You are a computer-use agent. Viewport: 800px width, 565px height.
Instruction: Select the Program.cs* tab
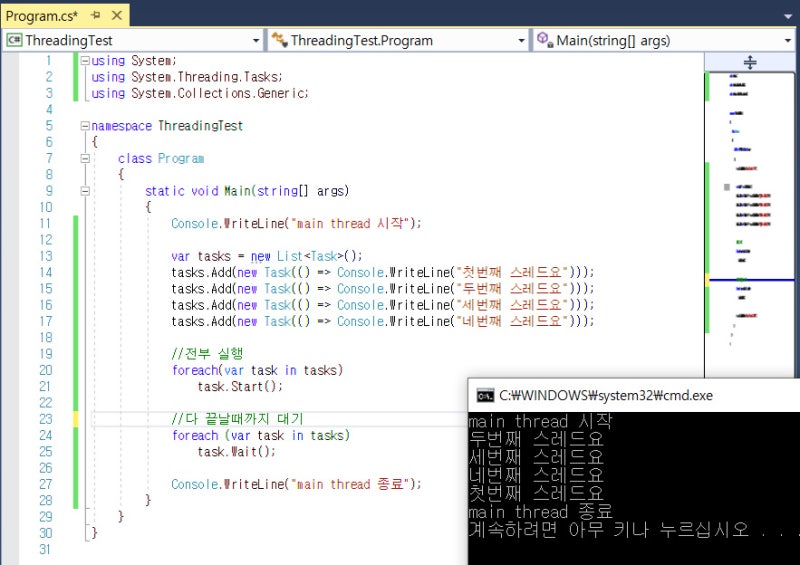click(42, 17)
